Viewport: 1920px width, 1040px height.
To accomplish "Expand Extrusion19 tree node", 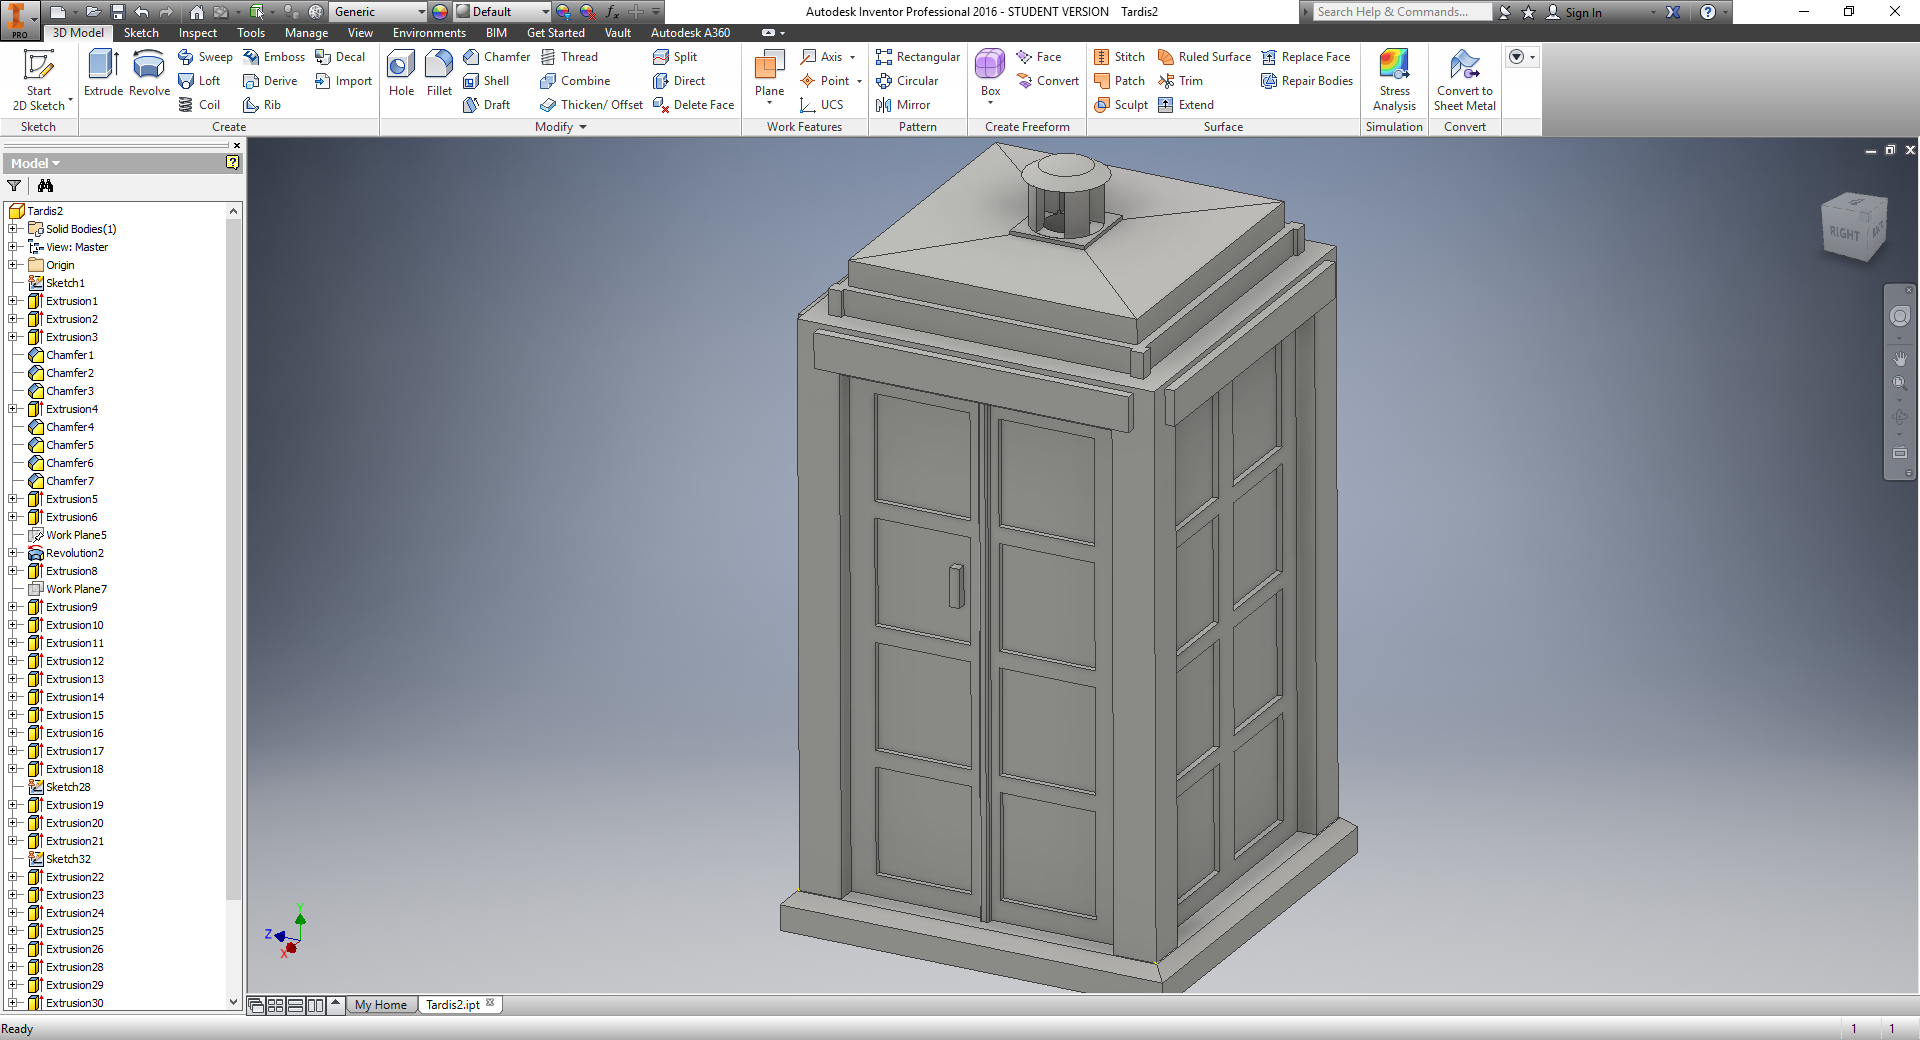I will click(x=13, y=805).
